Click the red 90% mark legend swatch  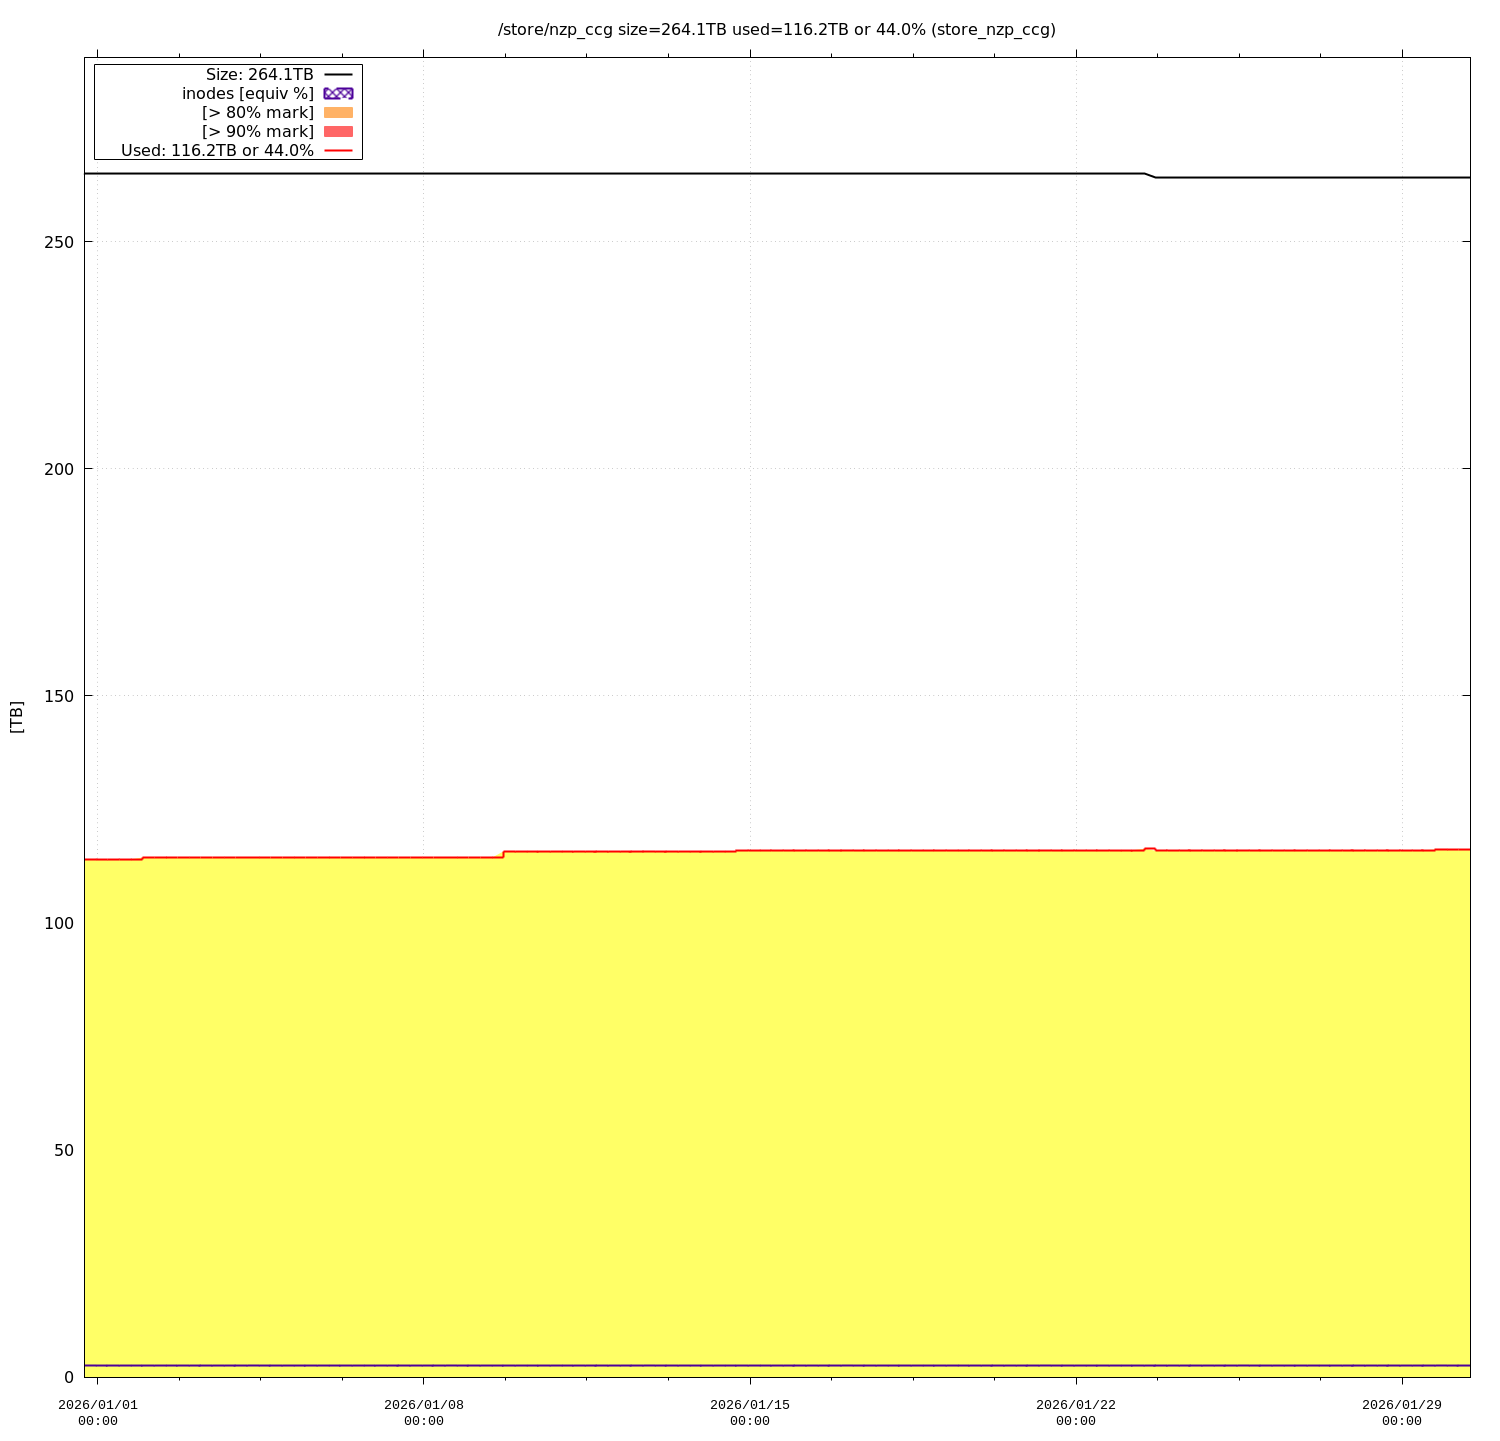pyautogui.click(x=338, y=131)
